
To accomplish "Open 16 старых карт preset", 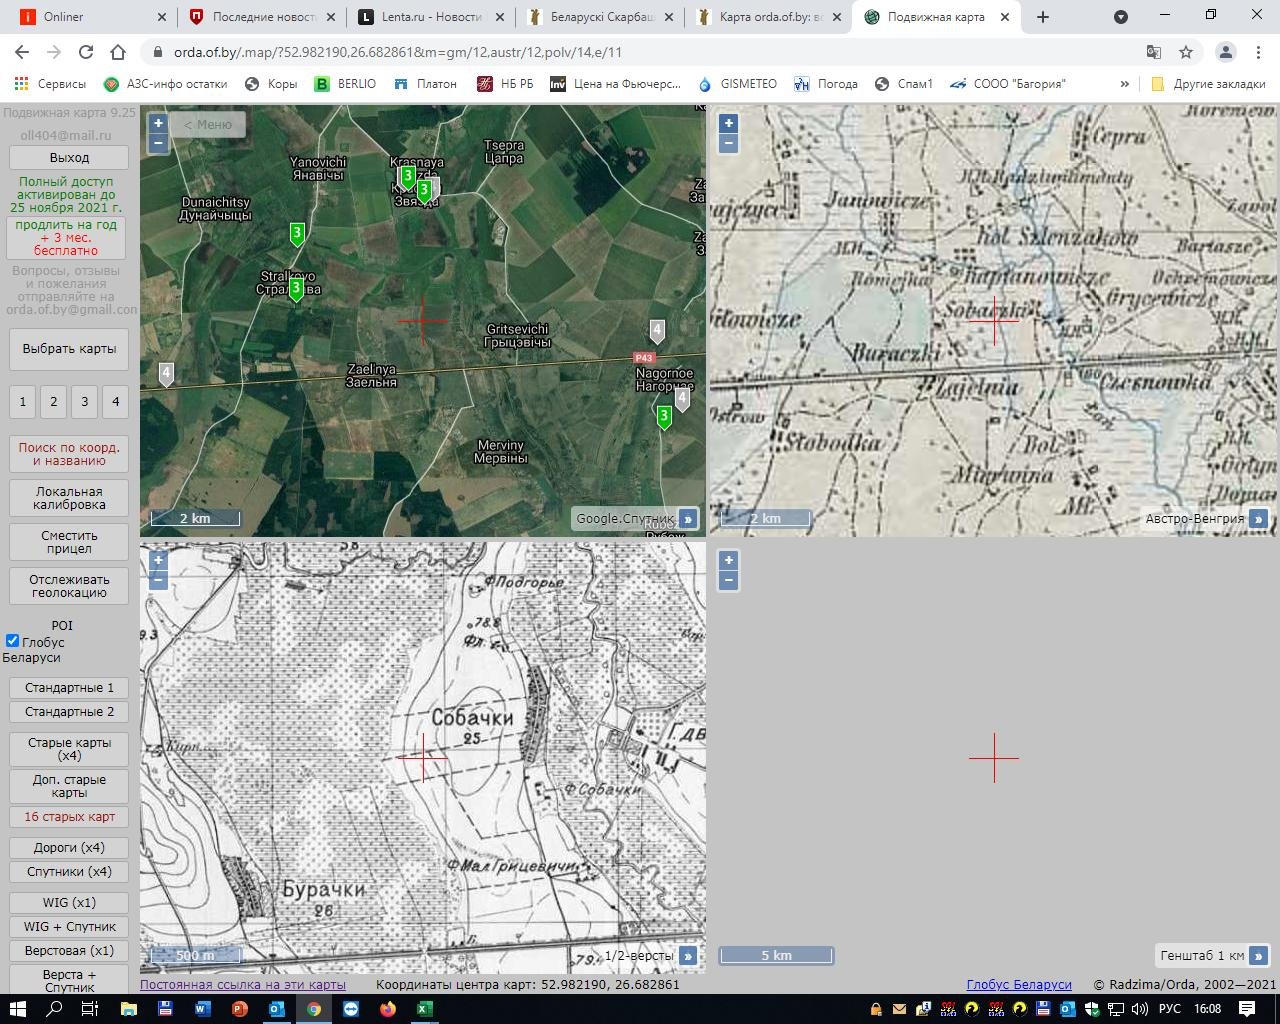I will (69, 817).
